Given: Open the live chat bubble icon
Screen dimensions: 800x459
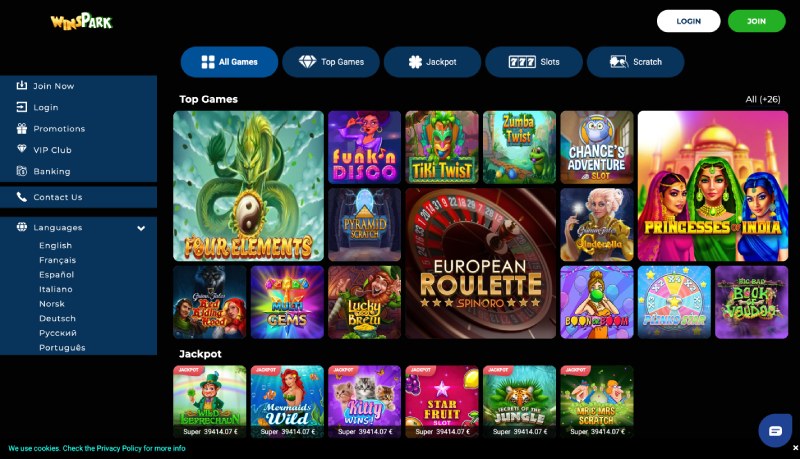Looking at the screenshot, I should tap(775, 430).
